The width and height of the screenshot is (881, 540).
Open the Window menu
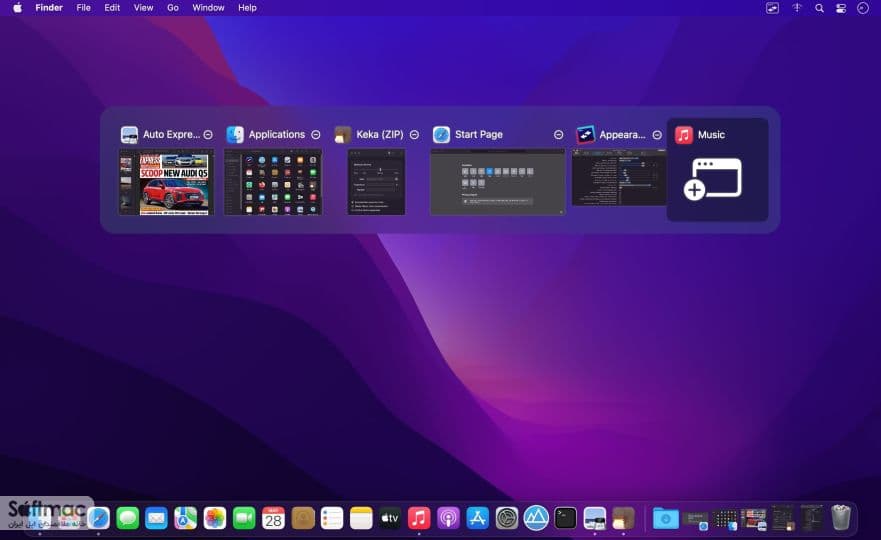point(208,8)
